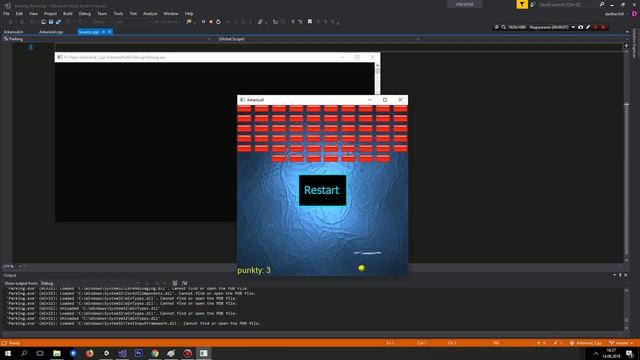This screenshot has width=640, height=360.
Task: Click the Save icon in toolbar
Action: click(x=51, y=22)
